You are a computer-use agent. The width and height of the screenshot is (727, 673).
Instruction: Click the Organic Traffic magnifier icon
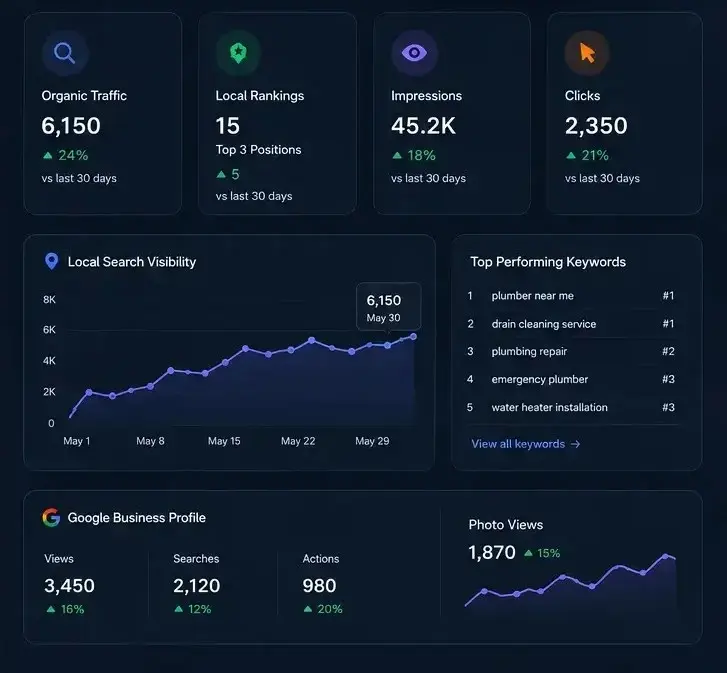point(64,53)
